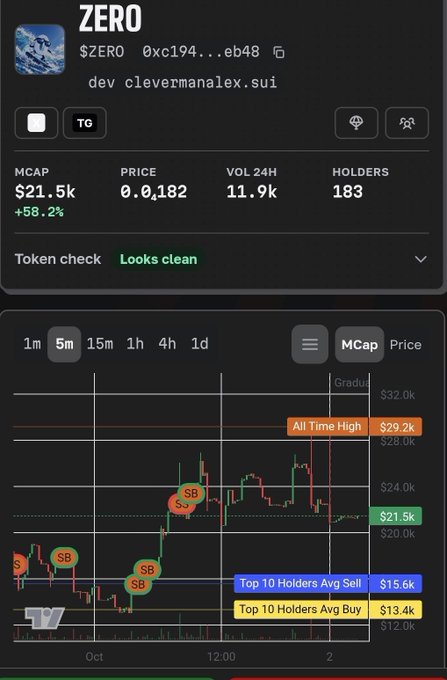Screen dimensions: 447x680
Task: Click the blue Top 10 Holders Avg Sell label
Action: tap(300, 583)
